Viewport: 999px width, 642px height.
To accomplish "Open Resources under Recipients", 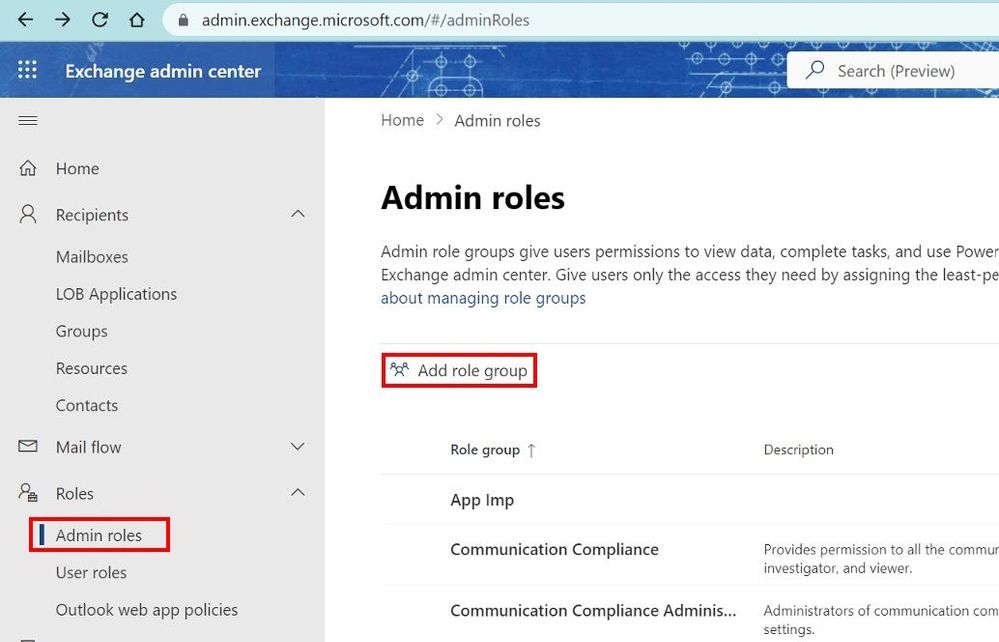I will tap(91, 368).
